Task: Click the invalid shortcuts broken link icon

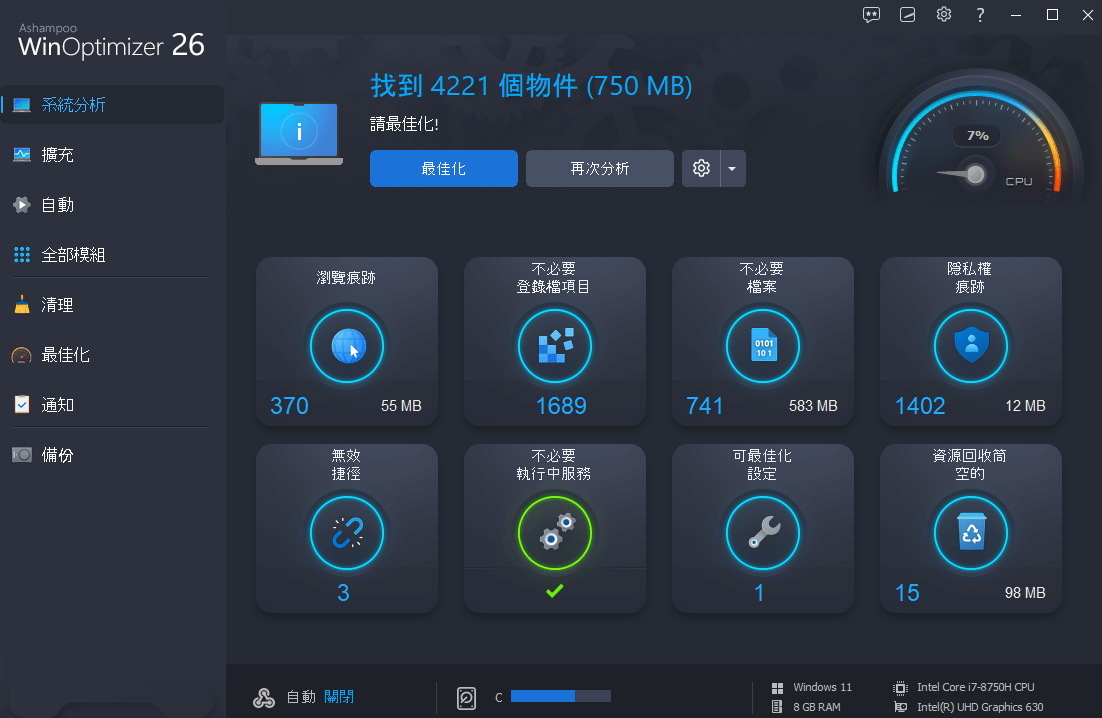Action: click(x=347, y=534)
